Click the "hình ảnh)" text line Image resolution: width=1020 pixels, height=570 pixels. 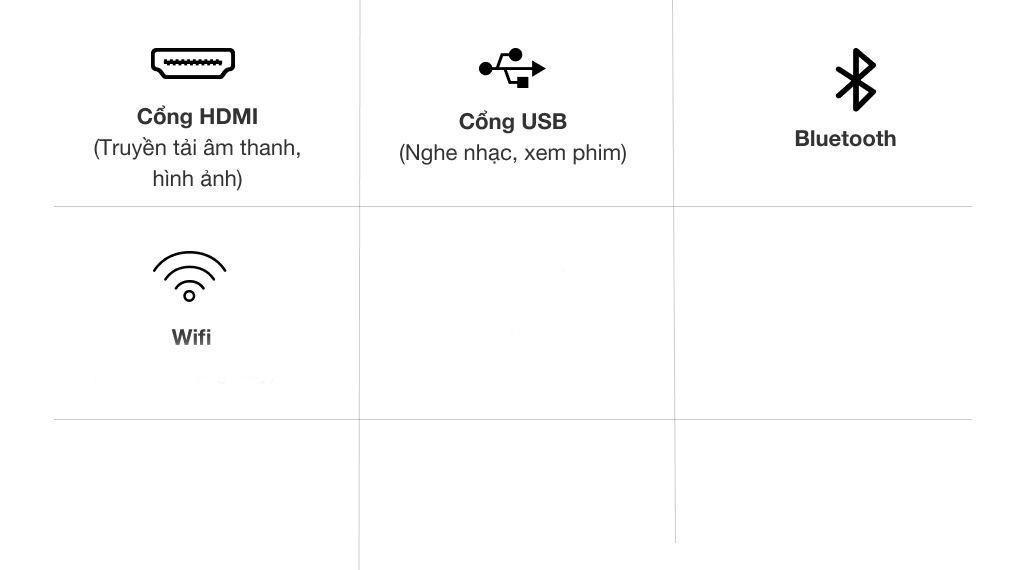[x=197, y=180]
